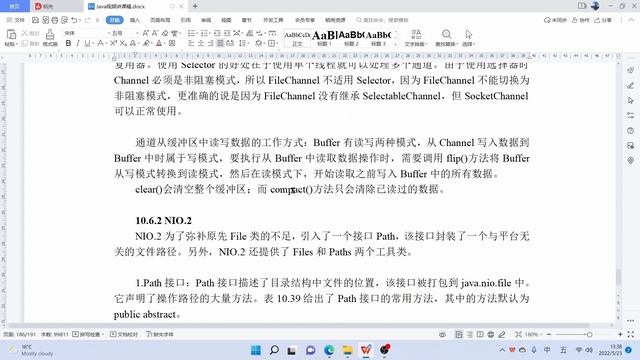Click the zoom slider handle

[589, 334]
